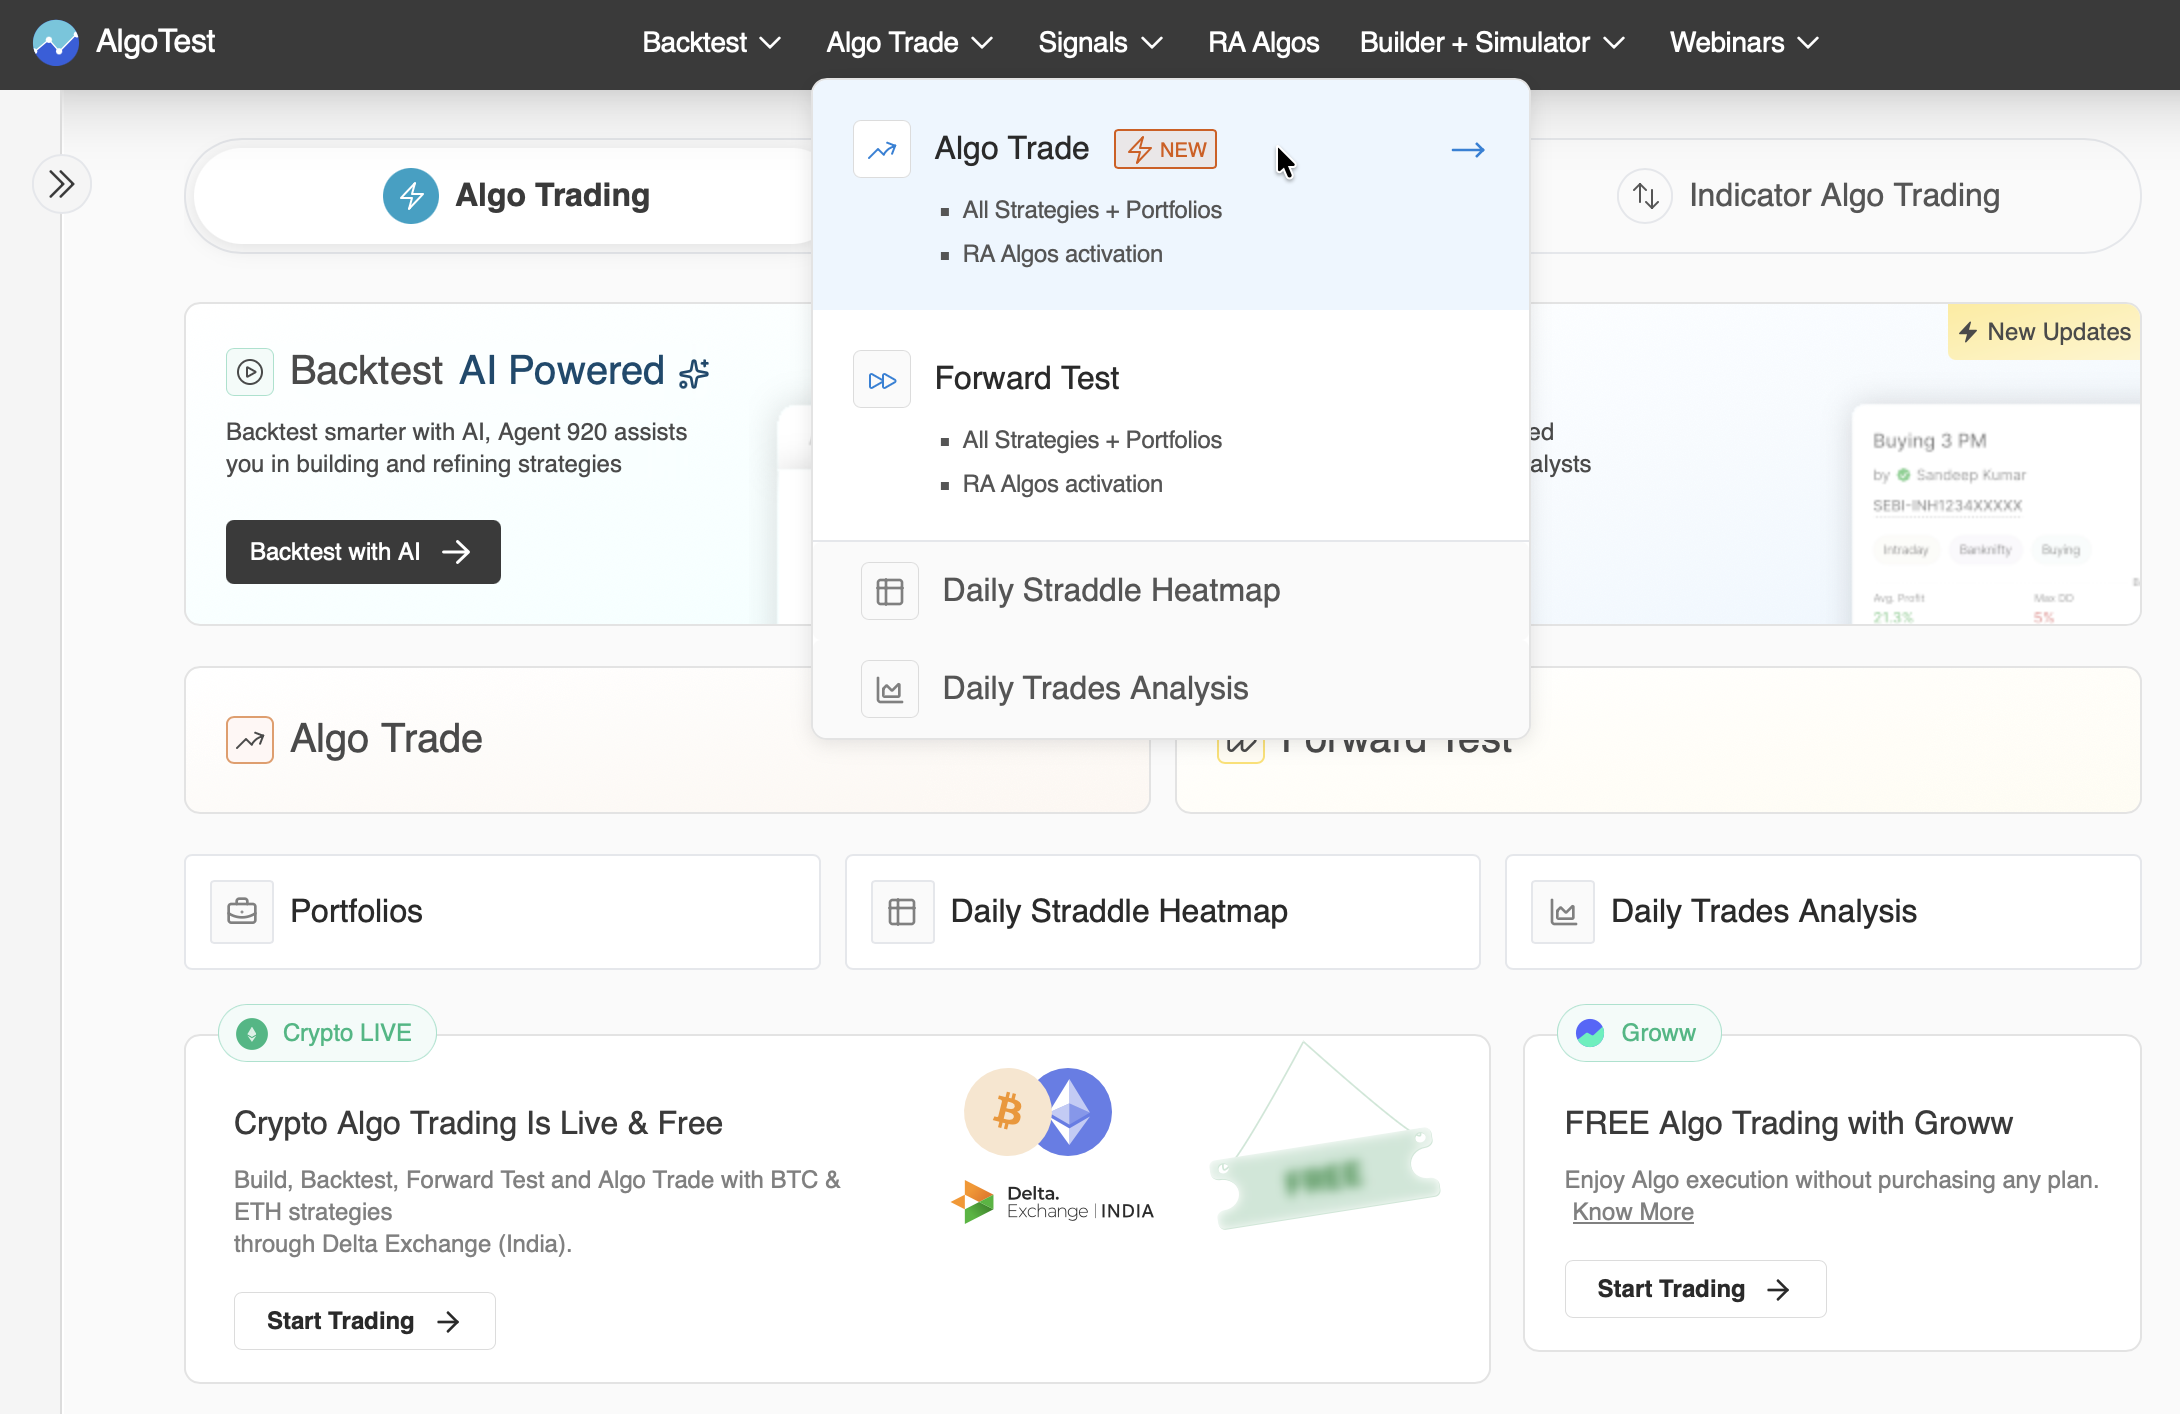Click Backtest with AI button
The image size is (2180, 1414).
[363, 552]
